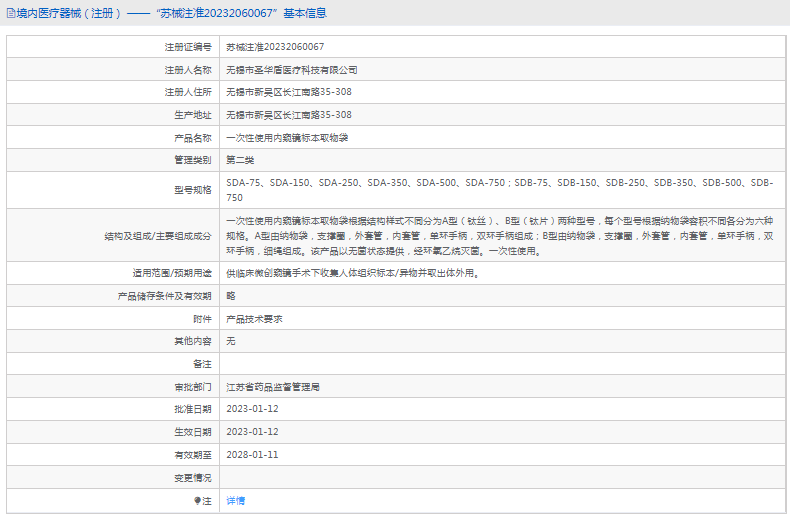
Task: Click the 有效期至 label
Action: (x=193, y=455)
